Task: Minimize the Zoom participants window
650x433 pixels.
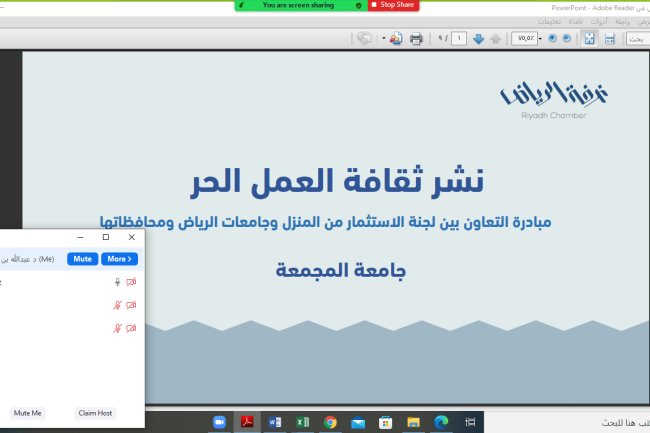Action: [x=80, y=237]
